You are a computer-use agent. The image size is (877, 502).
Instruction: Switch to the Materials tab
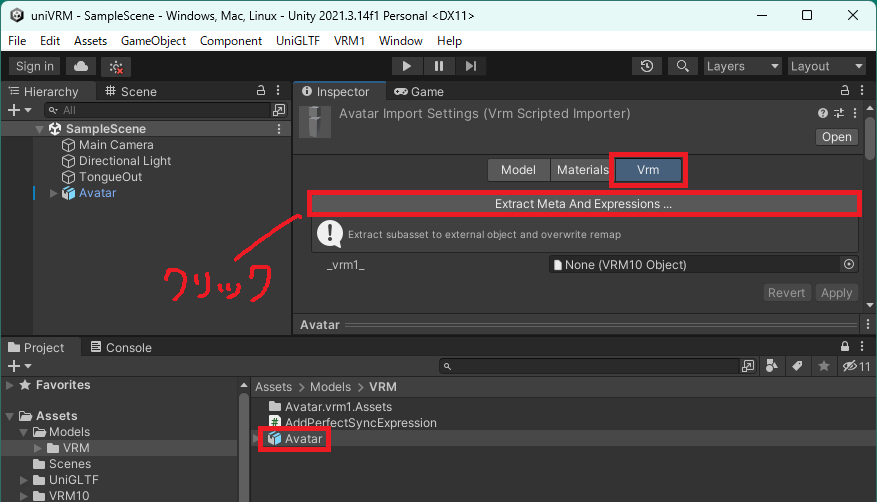pyautogui.click(x=582, y=170)
